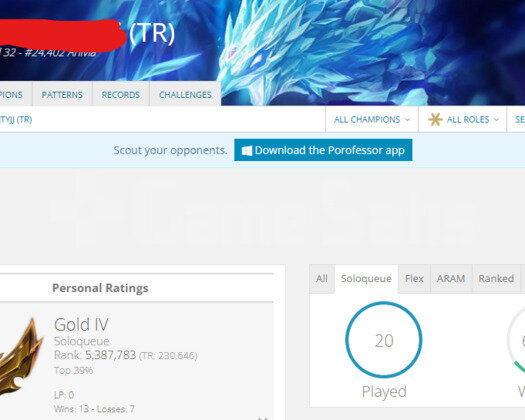Click the gold star roles icon

(435, 120)
